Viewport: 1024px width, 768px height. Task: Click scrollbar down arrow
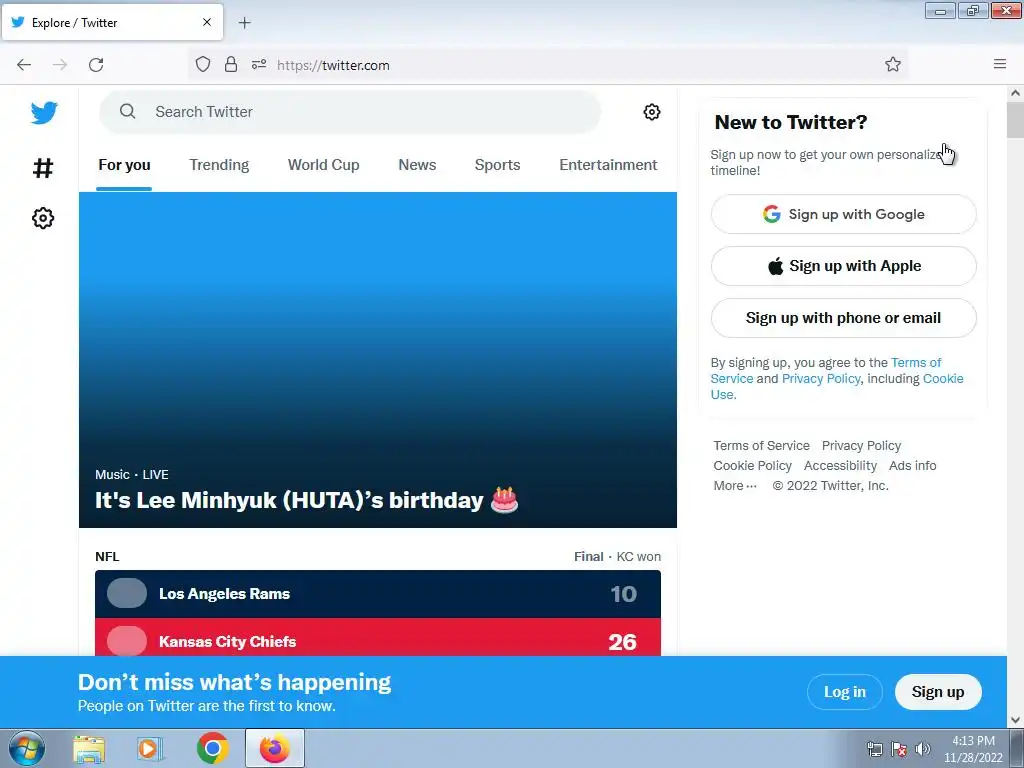(1015, 720)
